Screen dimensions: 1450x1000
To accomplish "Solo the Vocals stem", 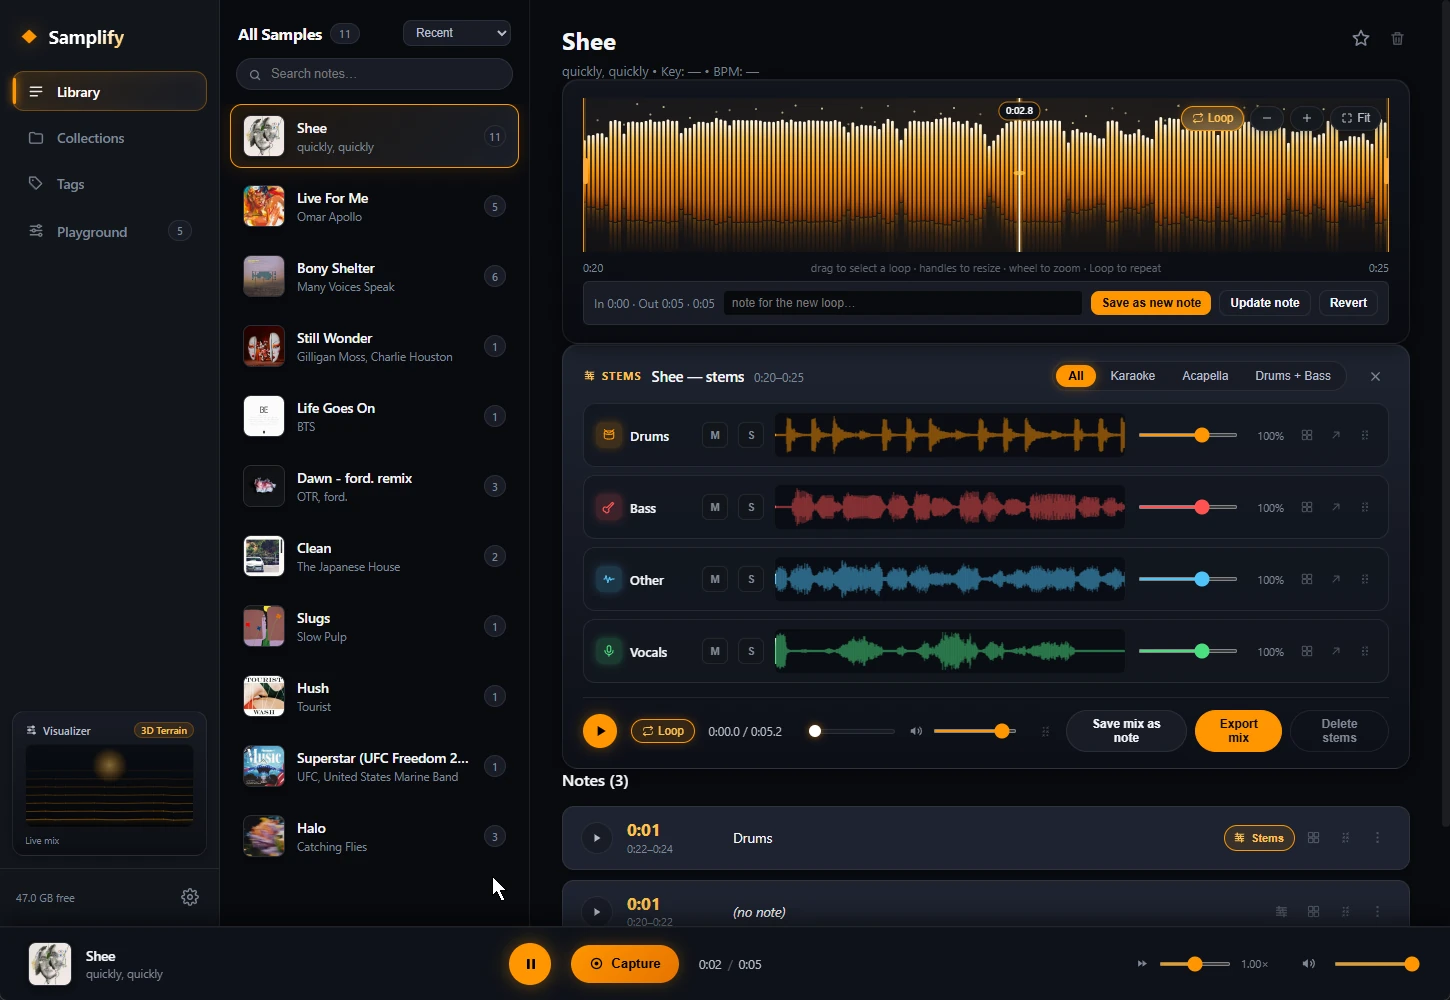I will pos(751,651).
